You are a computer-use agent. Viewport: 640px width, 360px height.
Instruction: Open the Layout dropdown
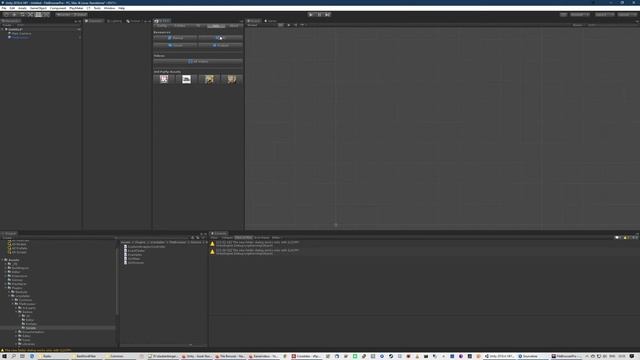click(627, 15)
